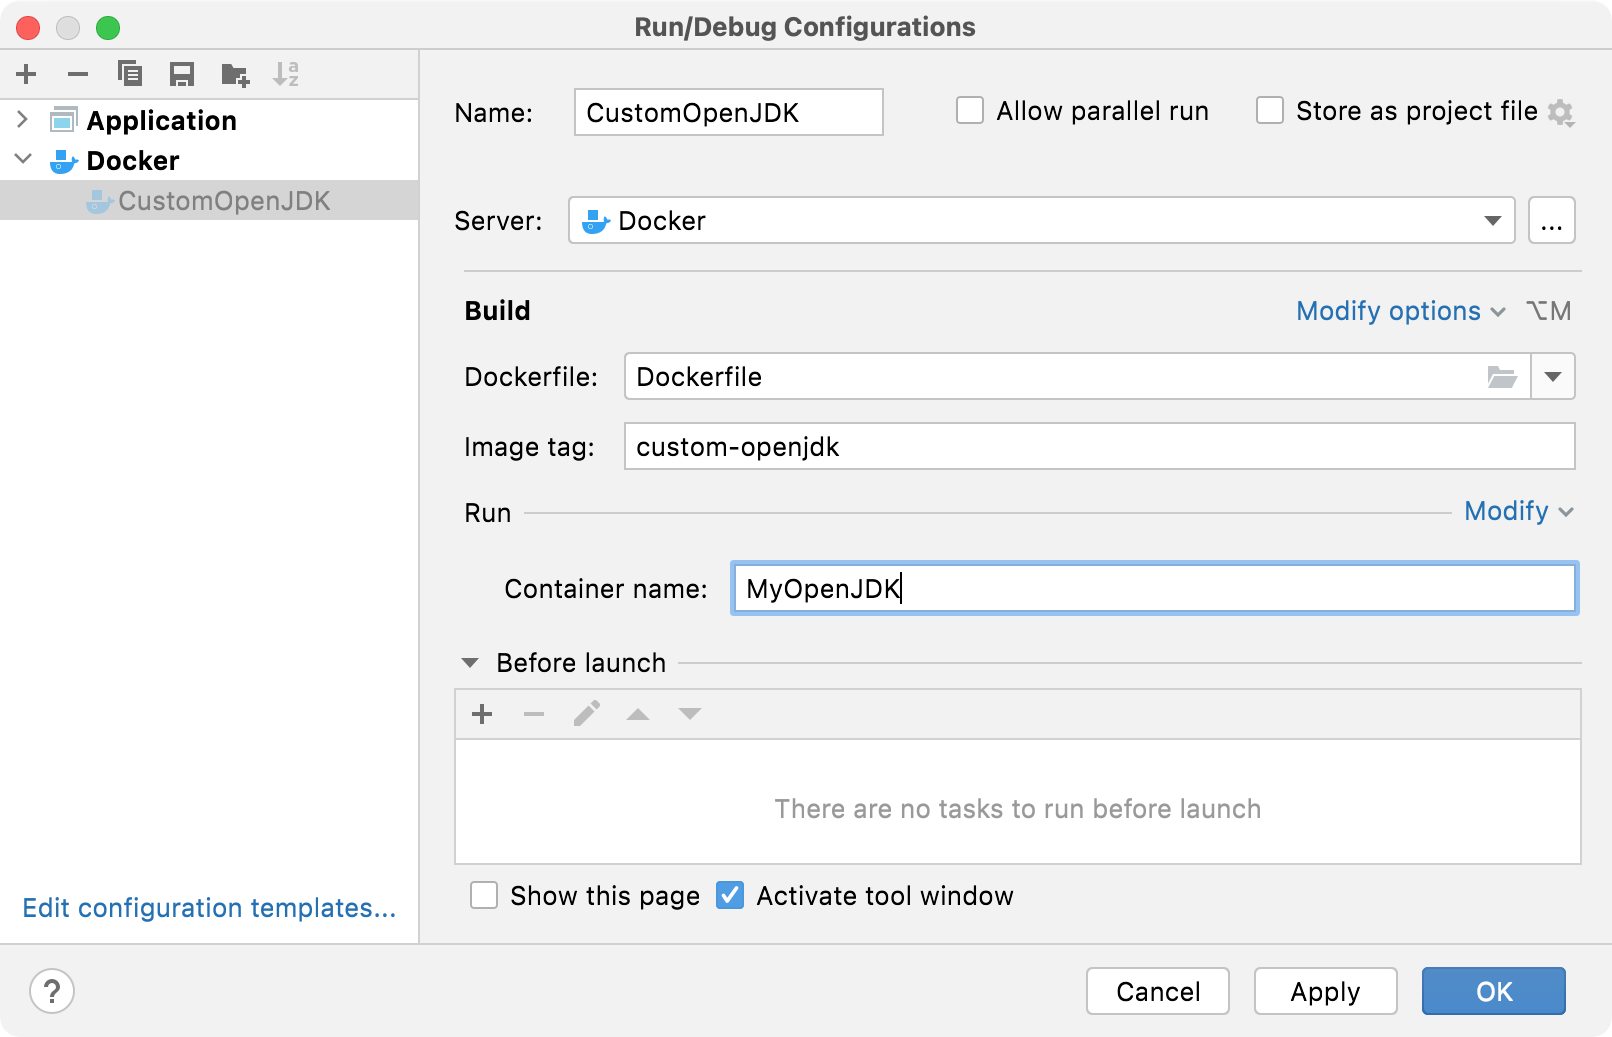Add a new run configuration
1612x1037 pixels.
point(27,74)
